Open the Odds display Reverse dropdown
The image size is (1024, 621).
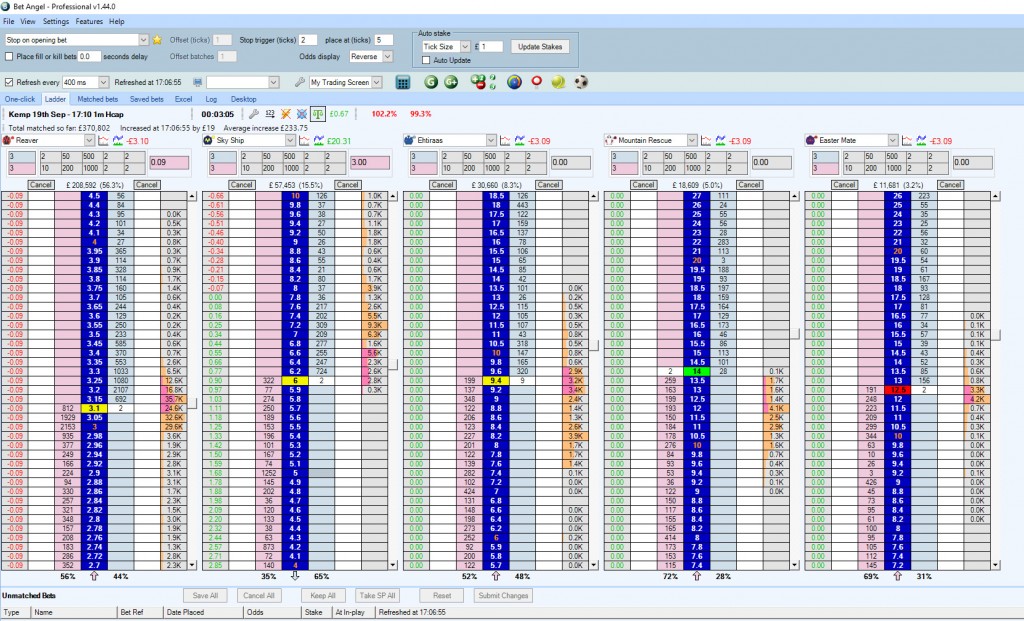click(x=387, y=57)
